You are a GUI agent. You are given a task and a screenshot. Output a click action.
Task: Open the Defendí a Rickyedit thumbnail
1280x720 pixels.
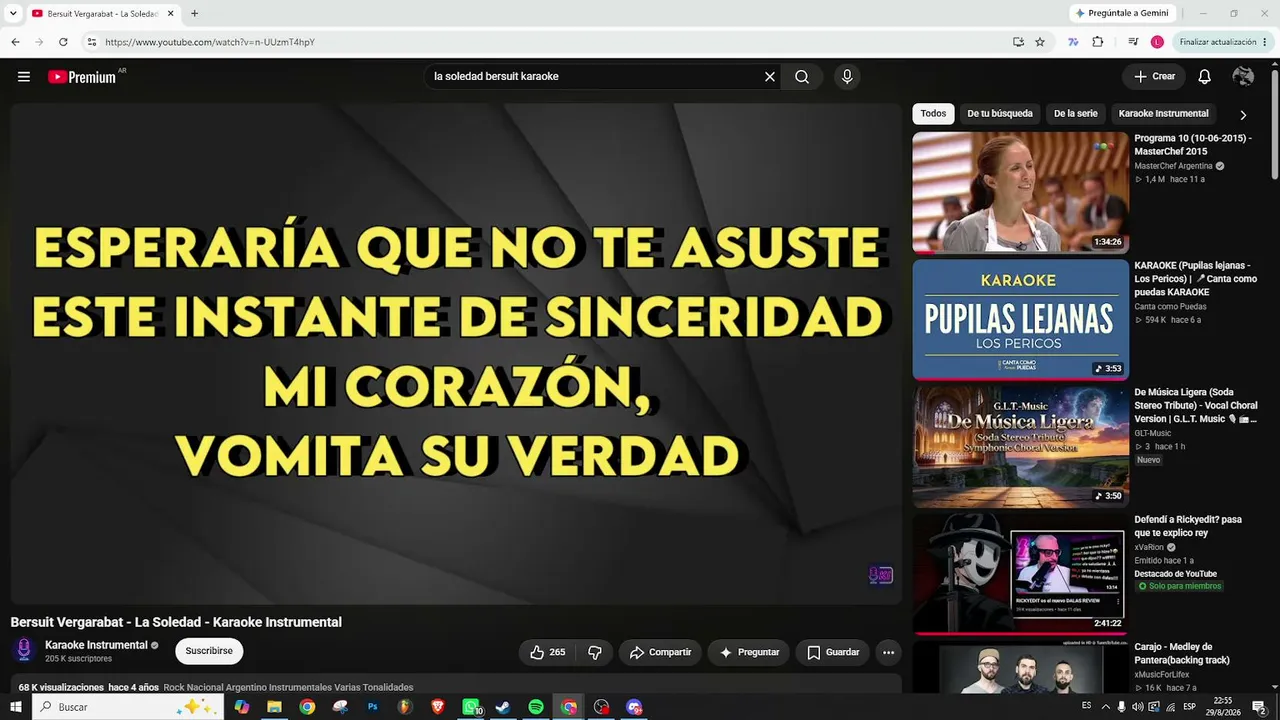pos(1020,574)
